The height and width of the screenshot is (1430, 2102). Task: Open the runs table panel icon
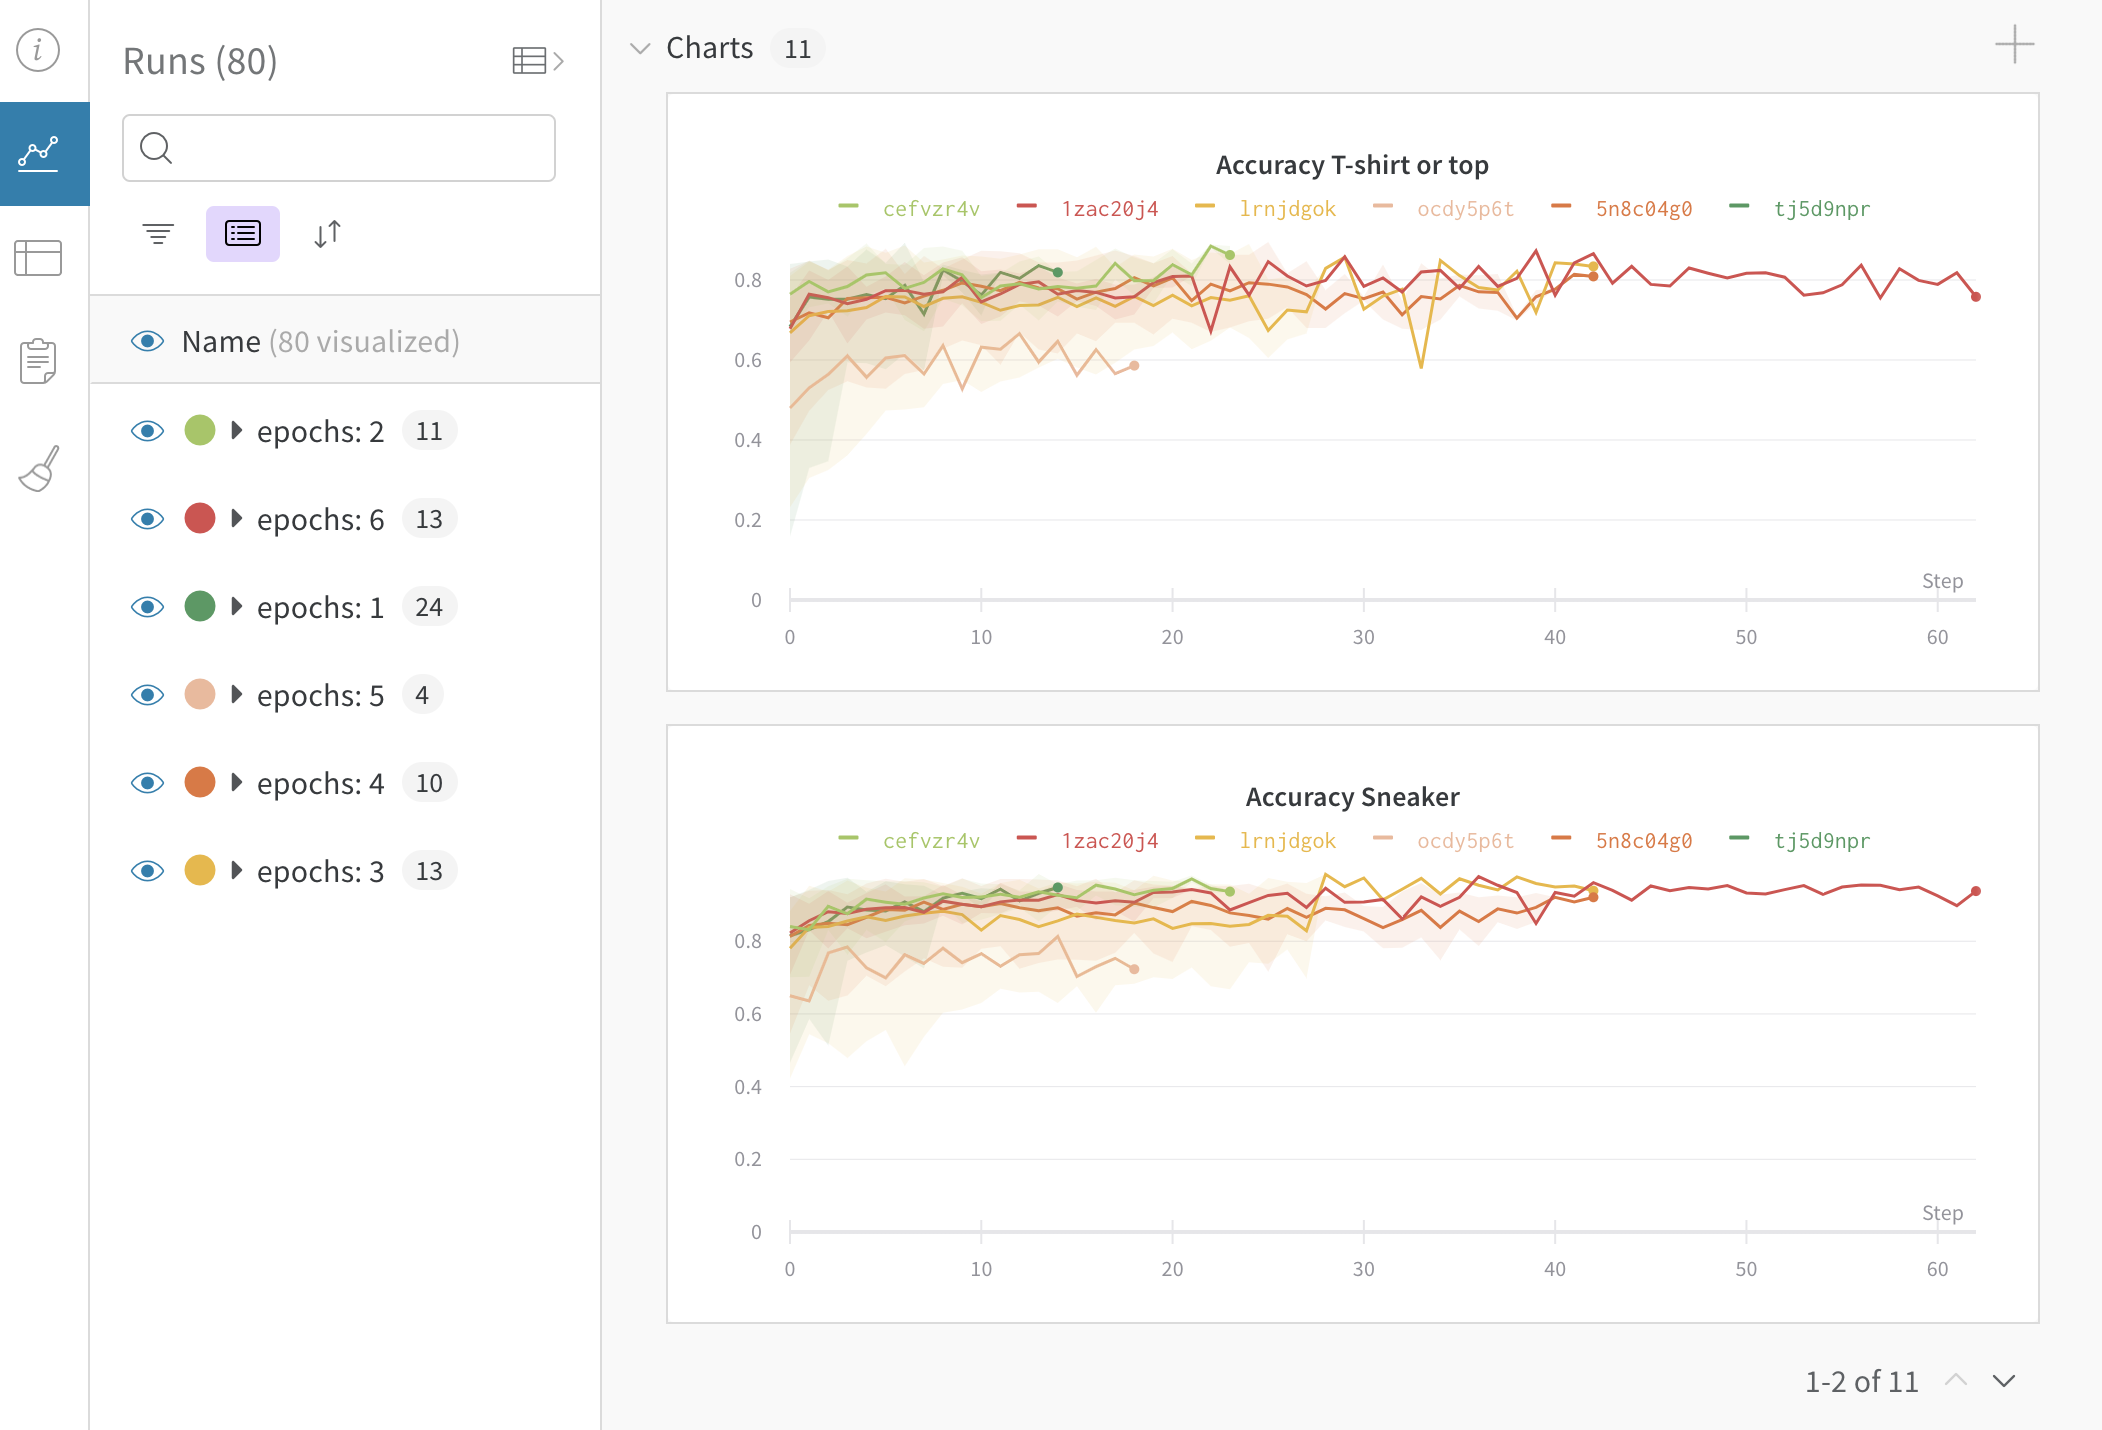click(x=40, y=258)
